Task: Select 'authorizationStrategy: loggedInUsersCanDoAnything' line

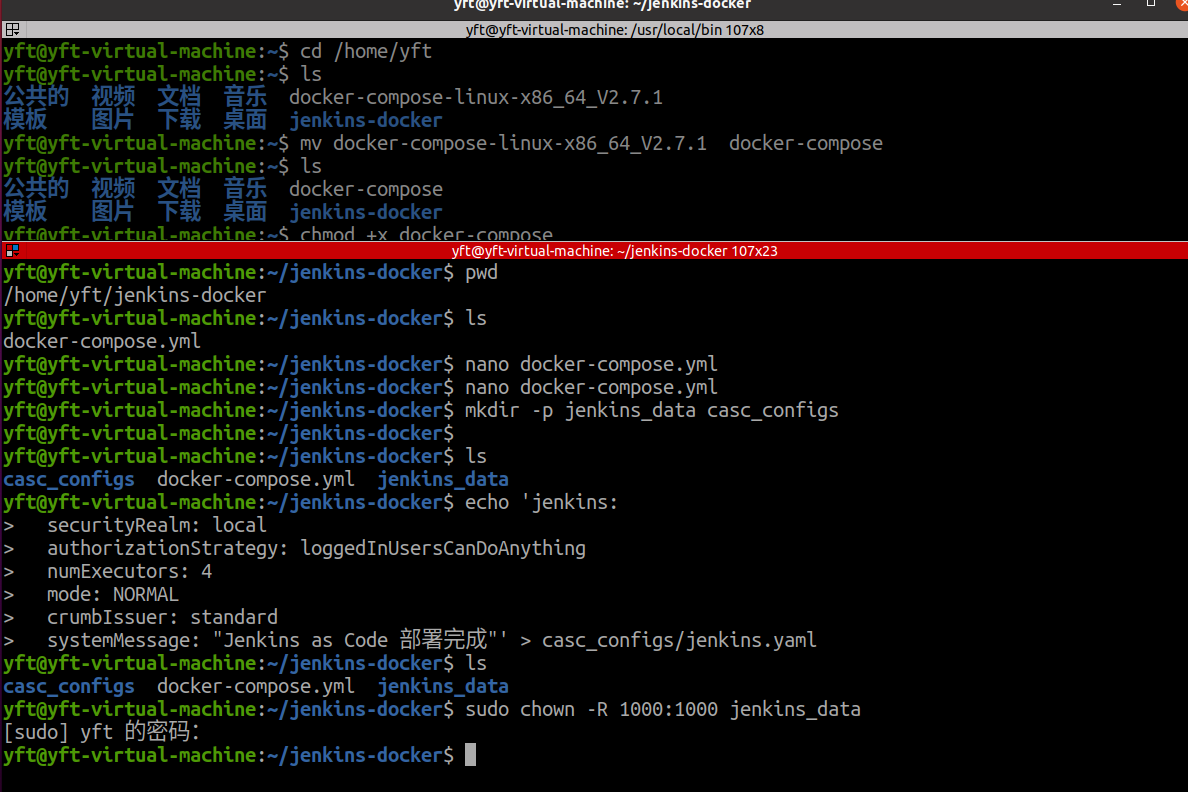Action: click(317, 548)
